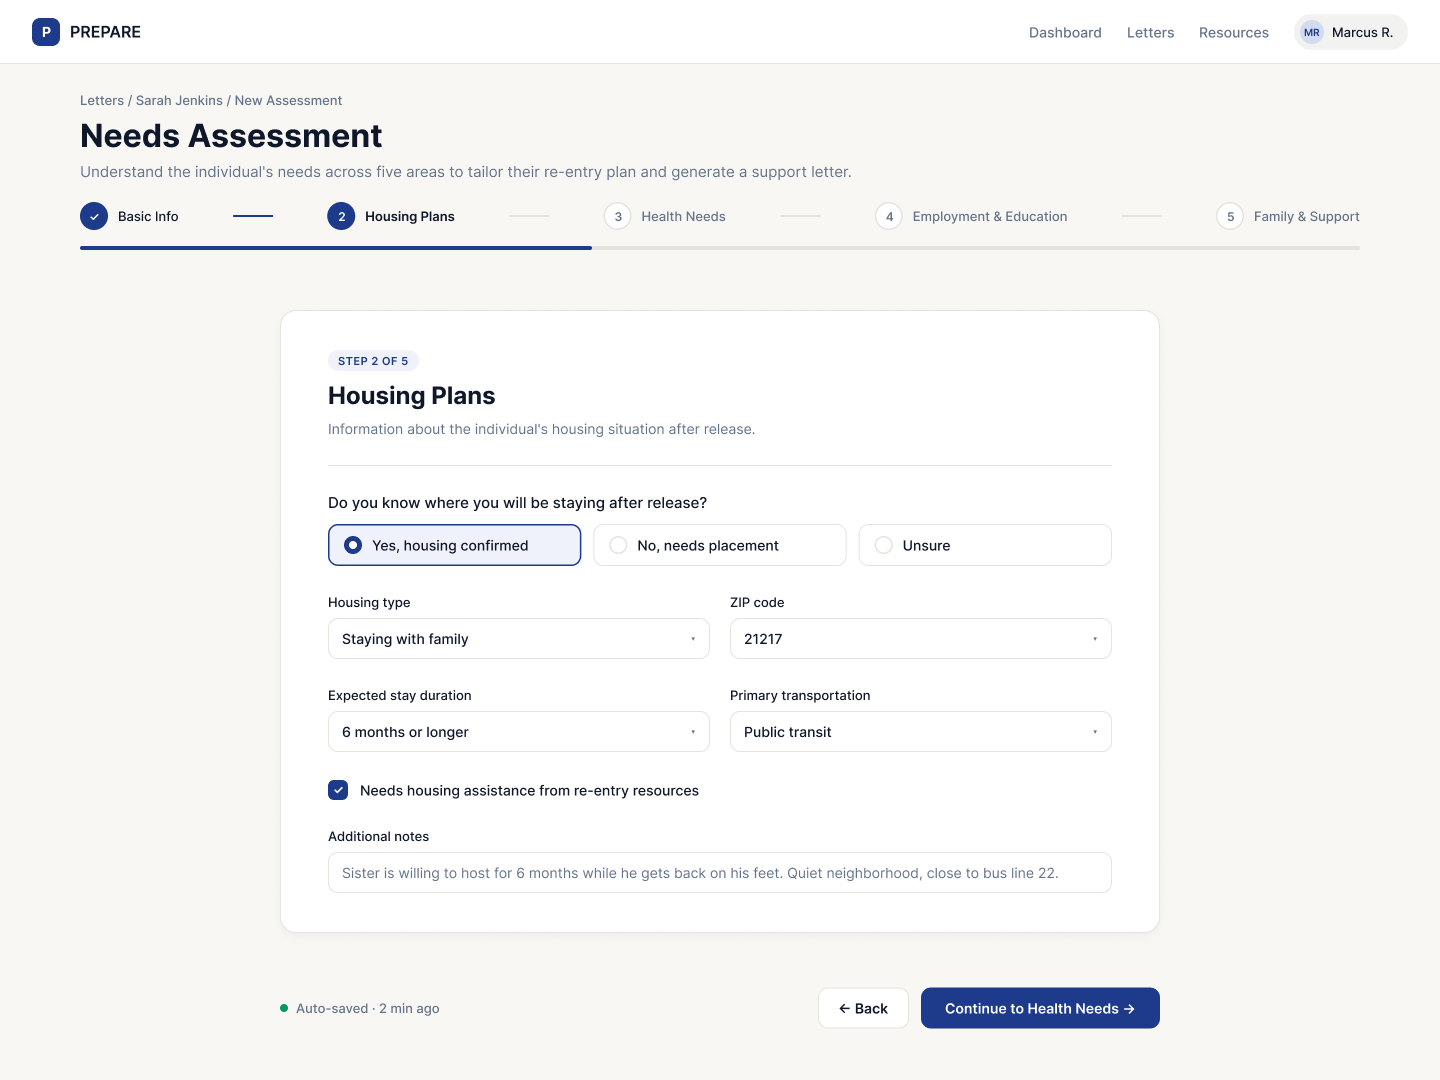Open the ZIP code dropdown

[921, 639]
